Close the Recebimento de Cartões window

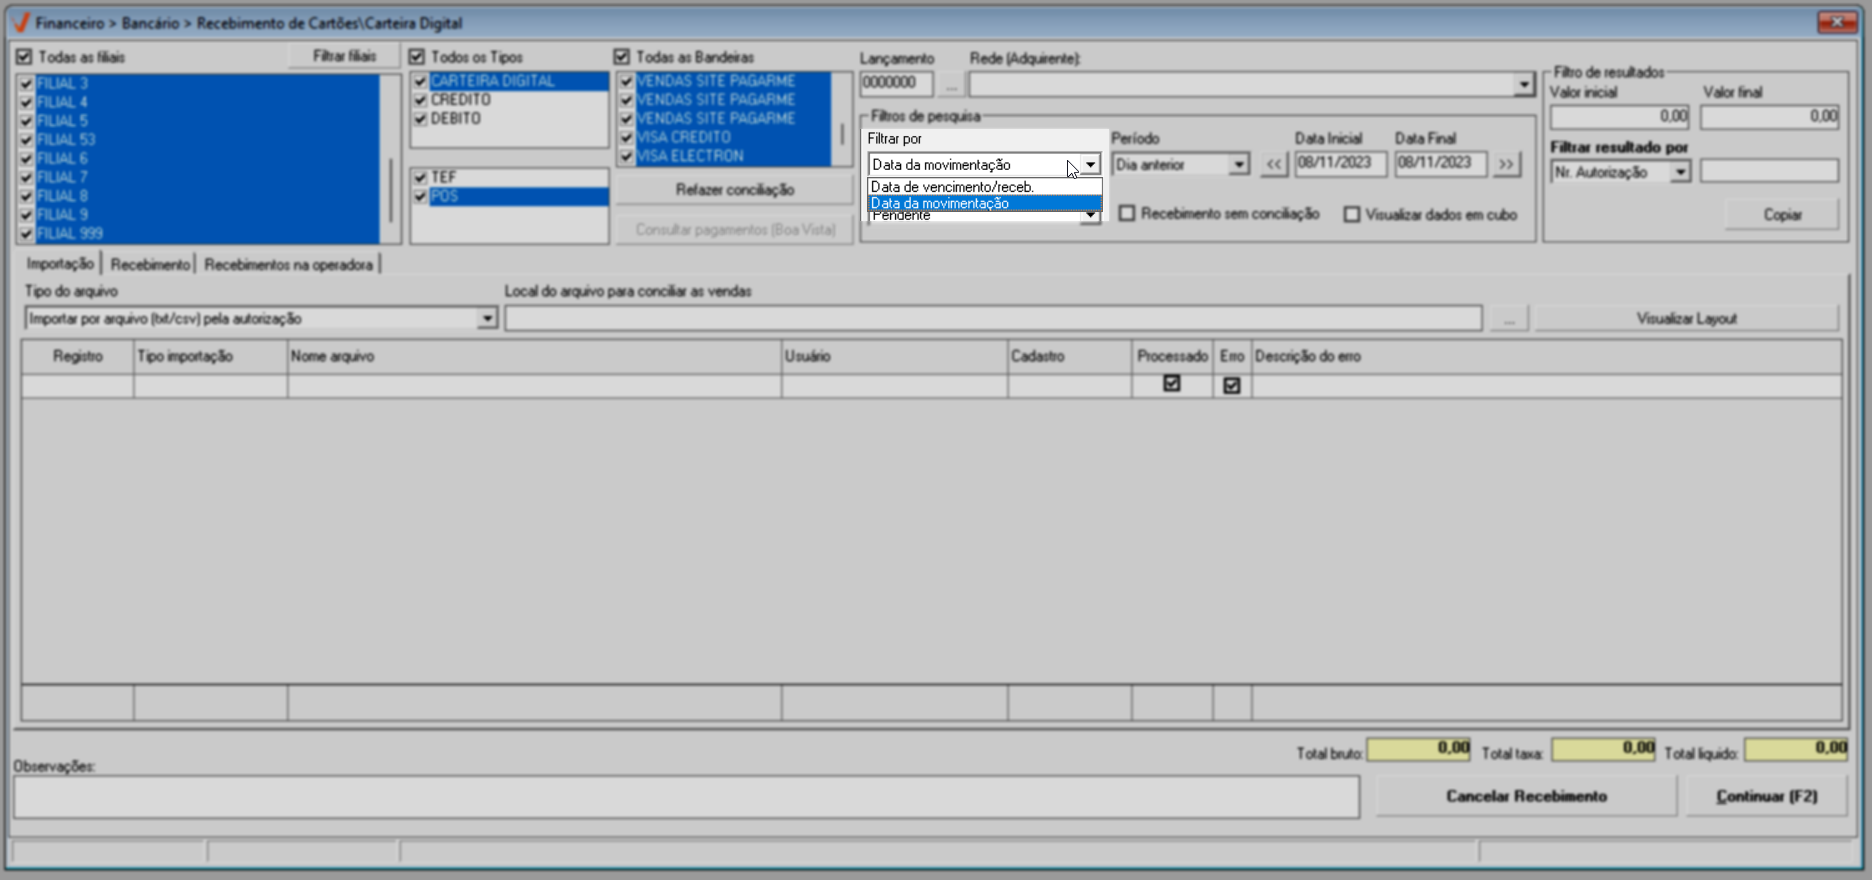[1837, 22]
